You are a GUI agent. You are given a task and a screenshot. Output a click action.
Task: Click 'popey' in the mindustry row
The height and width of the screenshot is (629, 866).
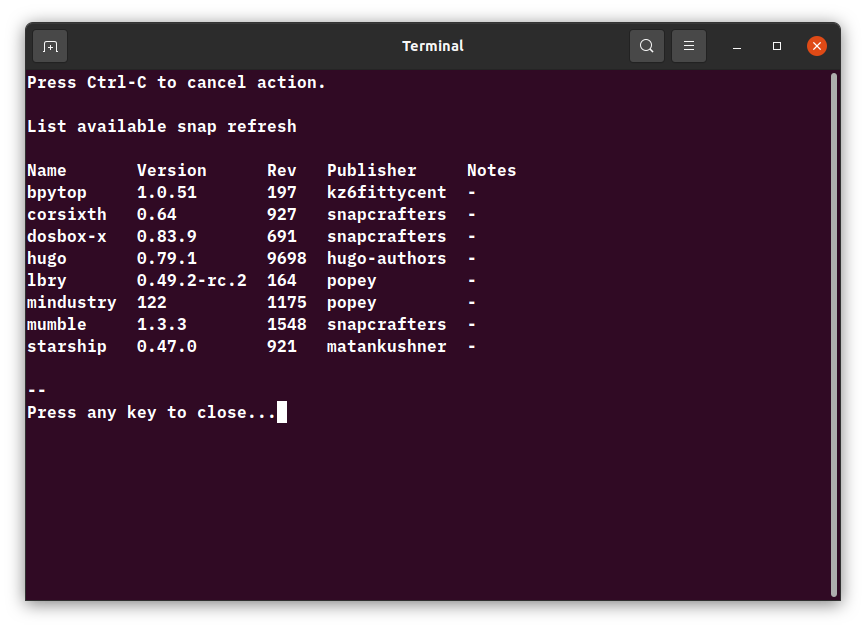click(x=352, y=303)
